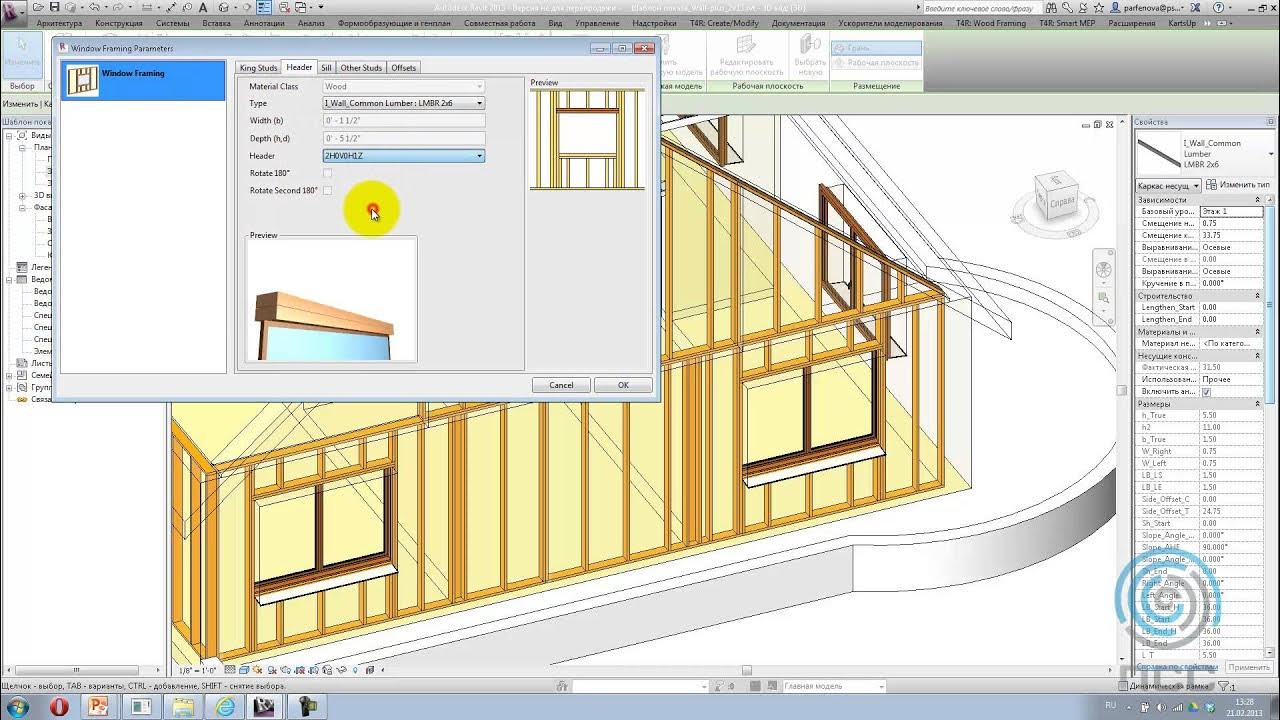
Task: Open the Type dropdown showing LMBR 2x6
Action: [x=404, y=103]
